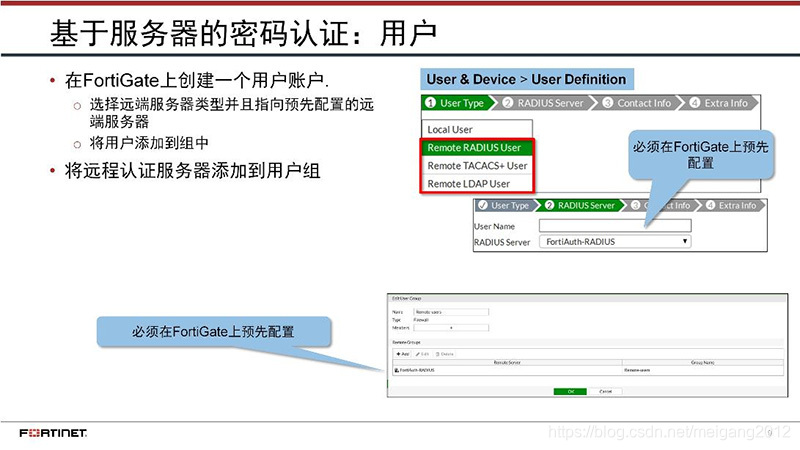Click the User & Device > User Definition breadcrumb
Image resolution: width=800 pixels, height=450 pixels.
click(527, 80)
